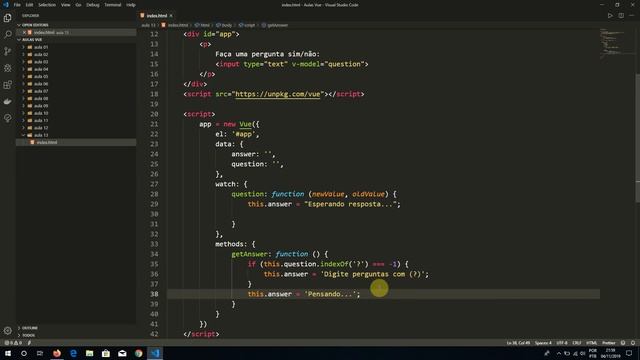This screenshot has height=360, width=640.
Task: Open the Terminal menu
Action: [113, 5]
